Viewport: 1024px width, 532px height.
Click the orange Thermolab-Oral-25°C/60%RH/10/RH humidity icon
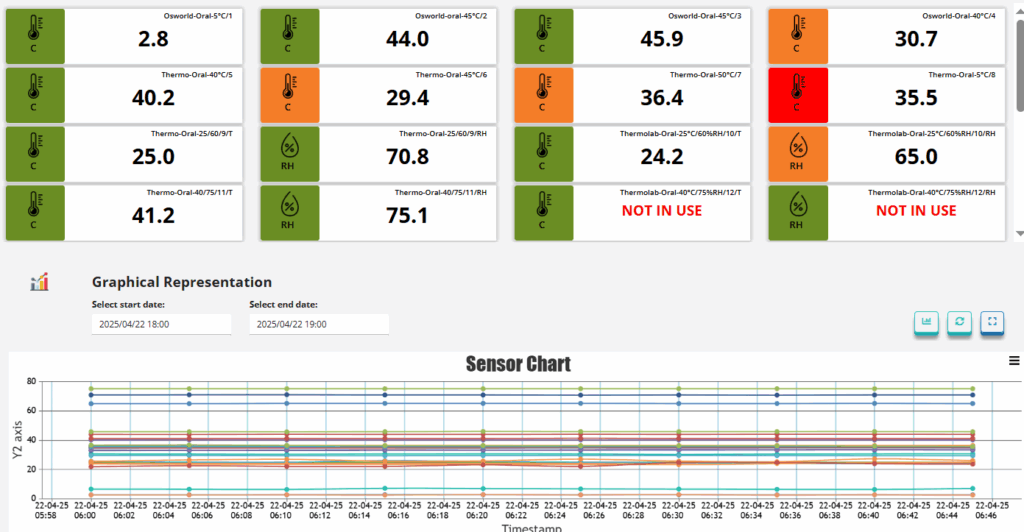pyautogui.click(x=797, y=153)
